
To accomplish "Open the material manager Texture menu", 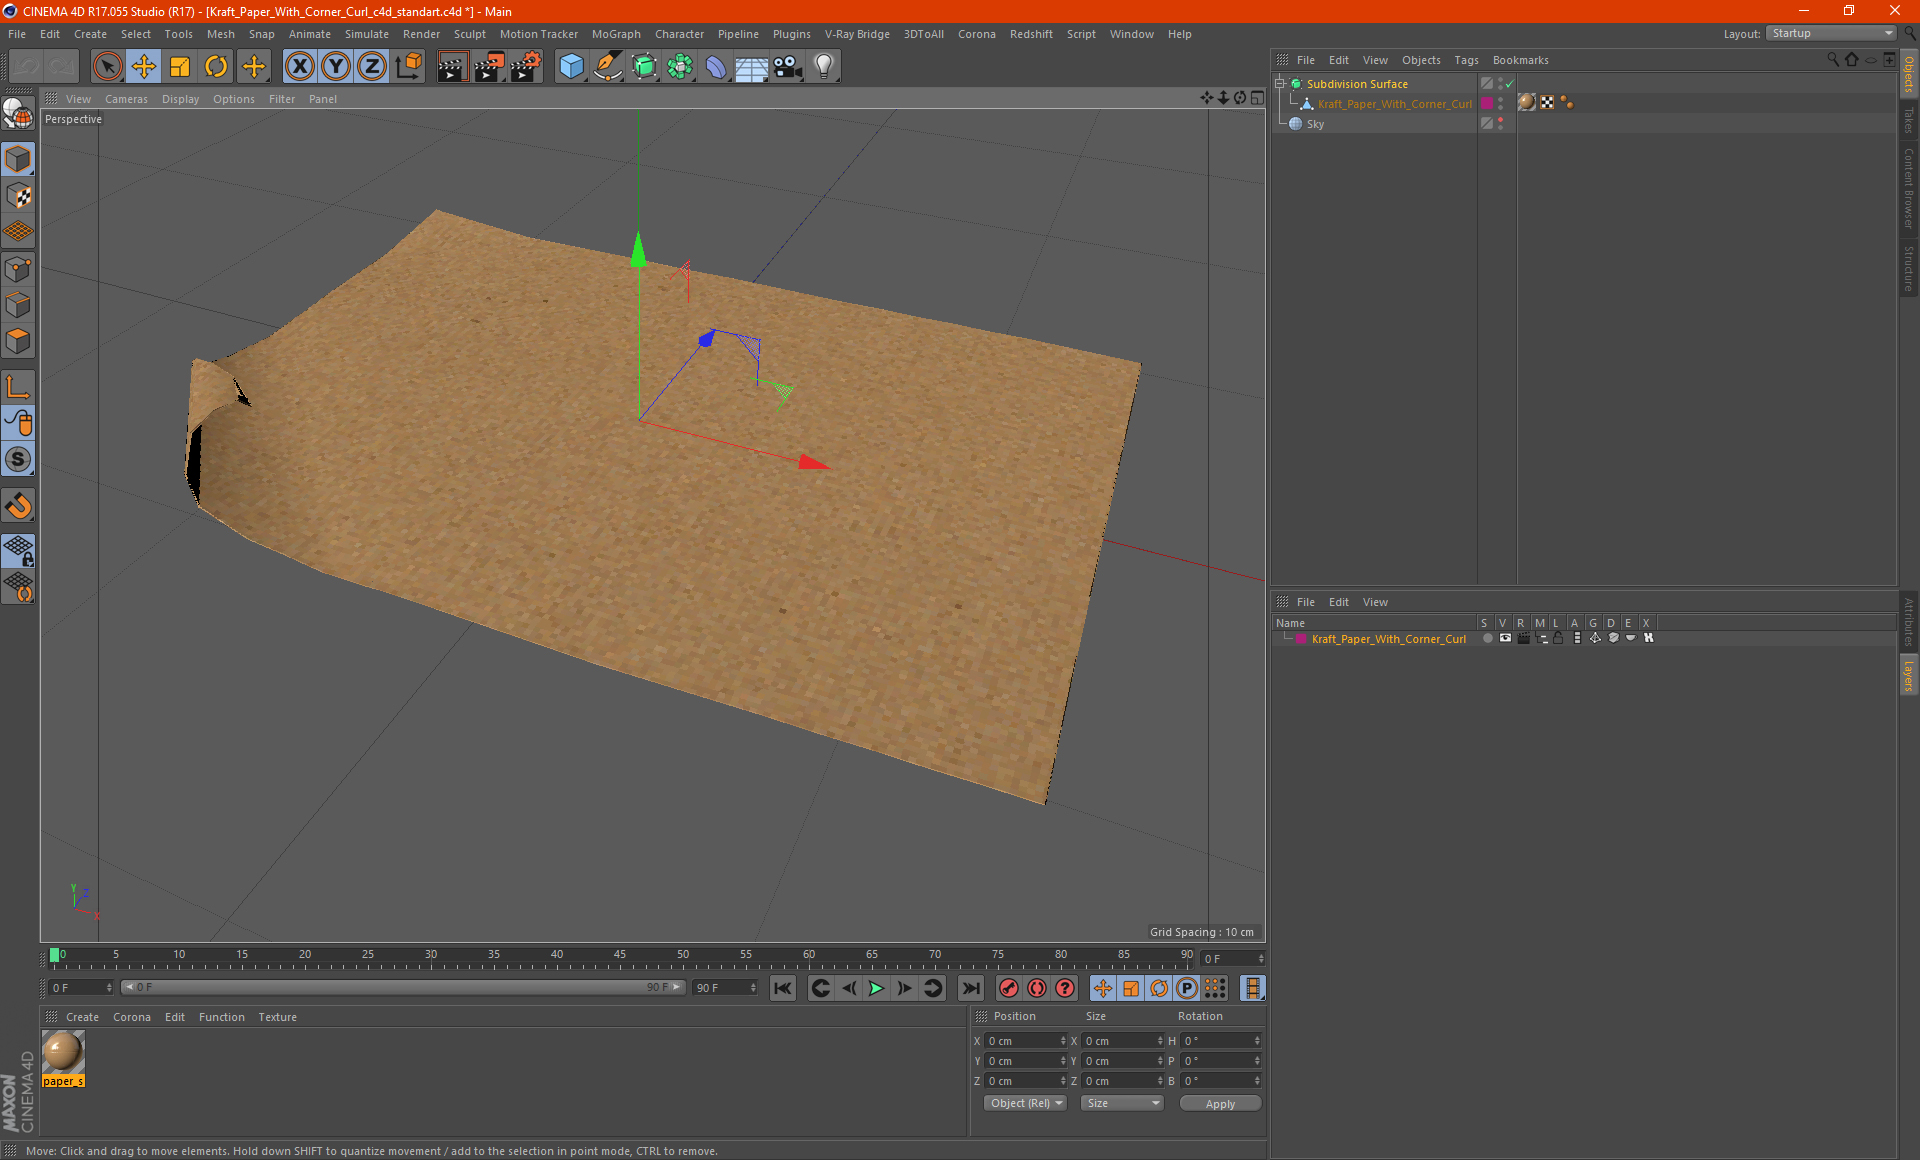I will [277, 1017].
